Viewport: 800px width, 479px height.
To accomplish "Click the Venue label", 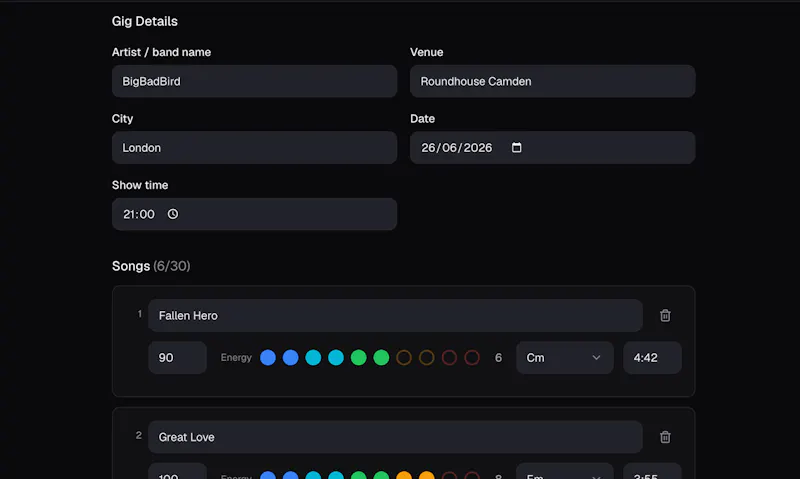I will (427, 52).
